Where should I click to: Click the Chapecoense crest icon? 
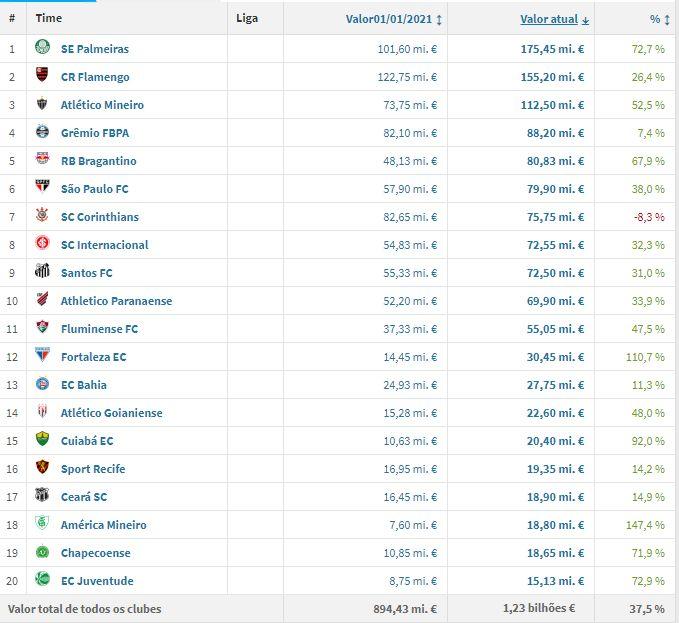point(42,552)
